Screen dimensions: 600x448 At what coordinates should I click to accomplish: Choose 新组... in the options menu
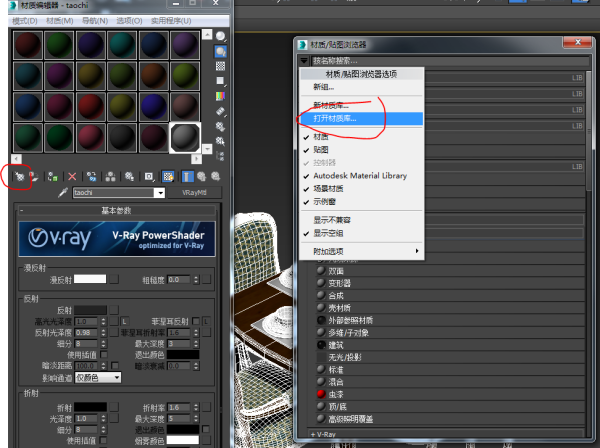361,87
